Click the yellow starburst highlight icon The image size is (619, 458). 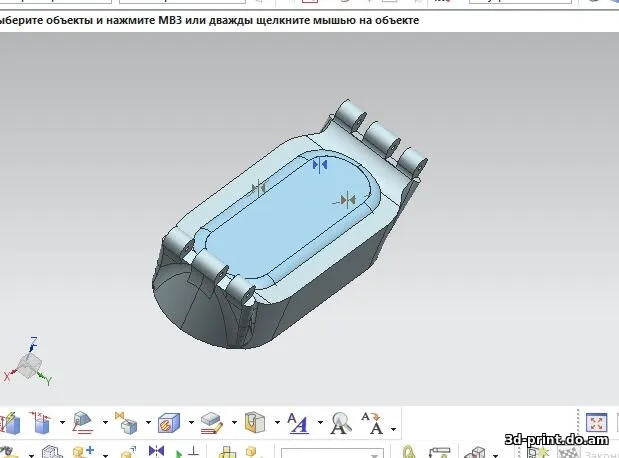[x=538, y=452]
